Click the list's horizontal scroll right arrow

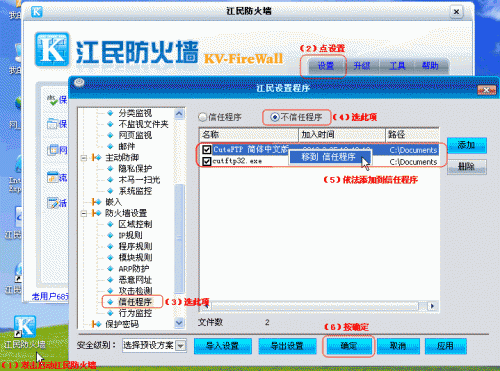(x=433, y=306)
